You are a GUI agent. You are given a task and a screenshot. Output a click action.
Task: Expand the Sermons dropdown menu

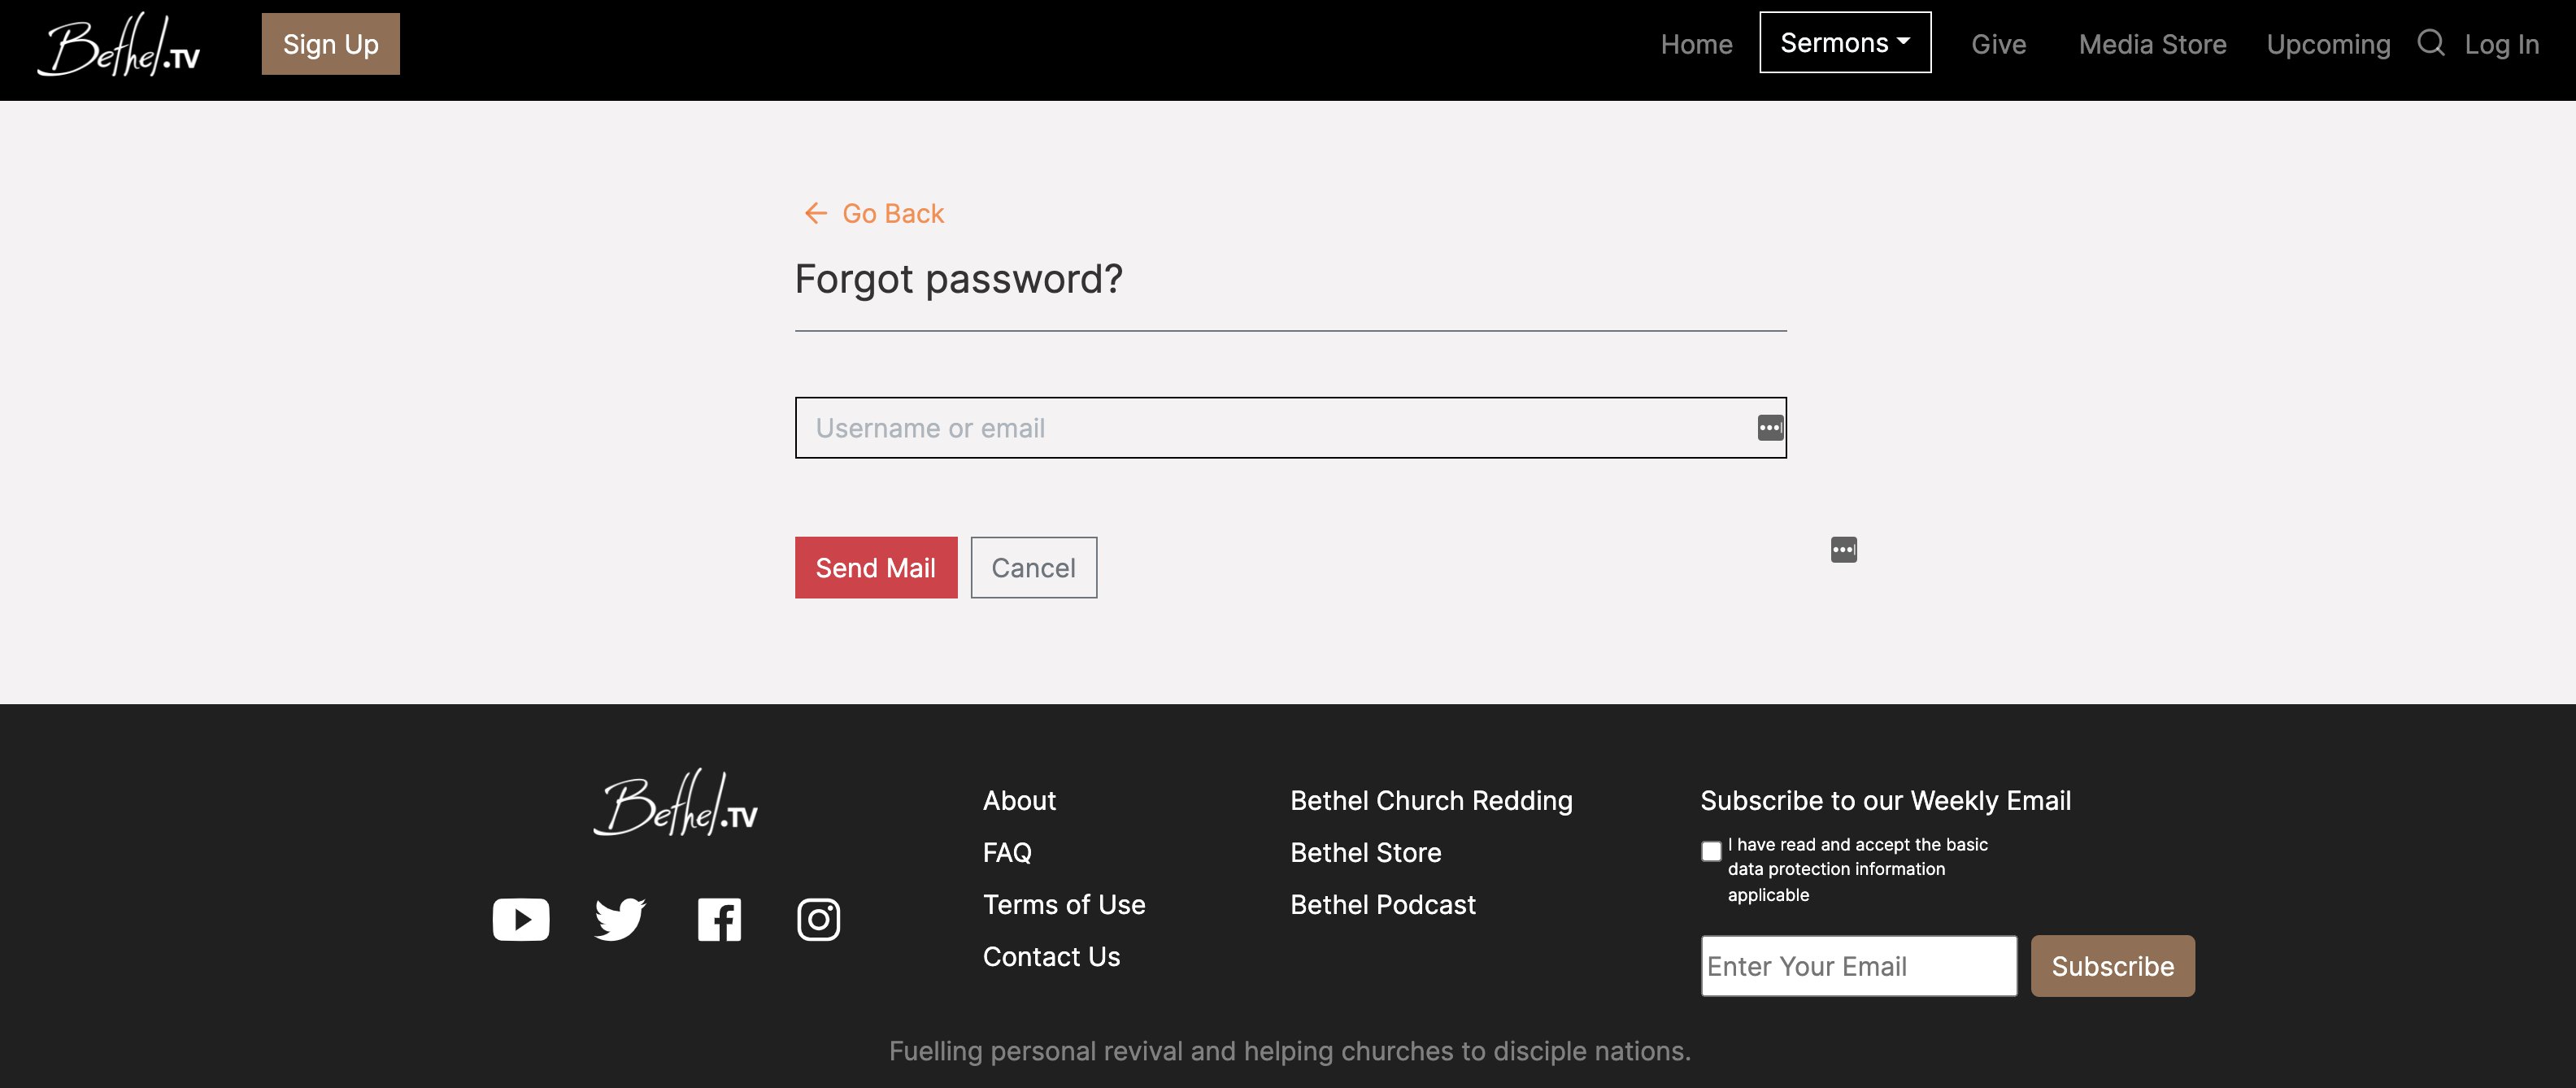pyautogui.click(x=1845, y=43)
